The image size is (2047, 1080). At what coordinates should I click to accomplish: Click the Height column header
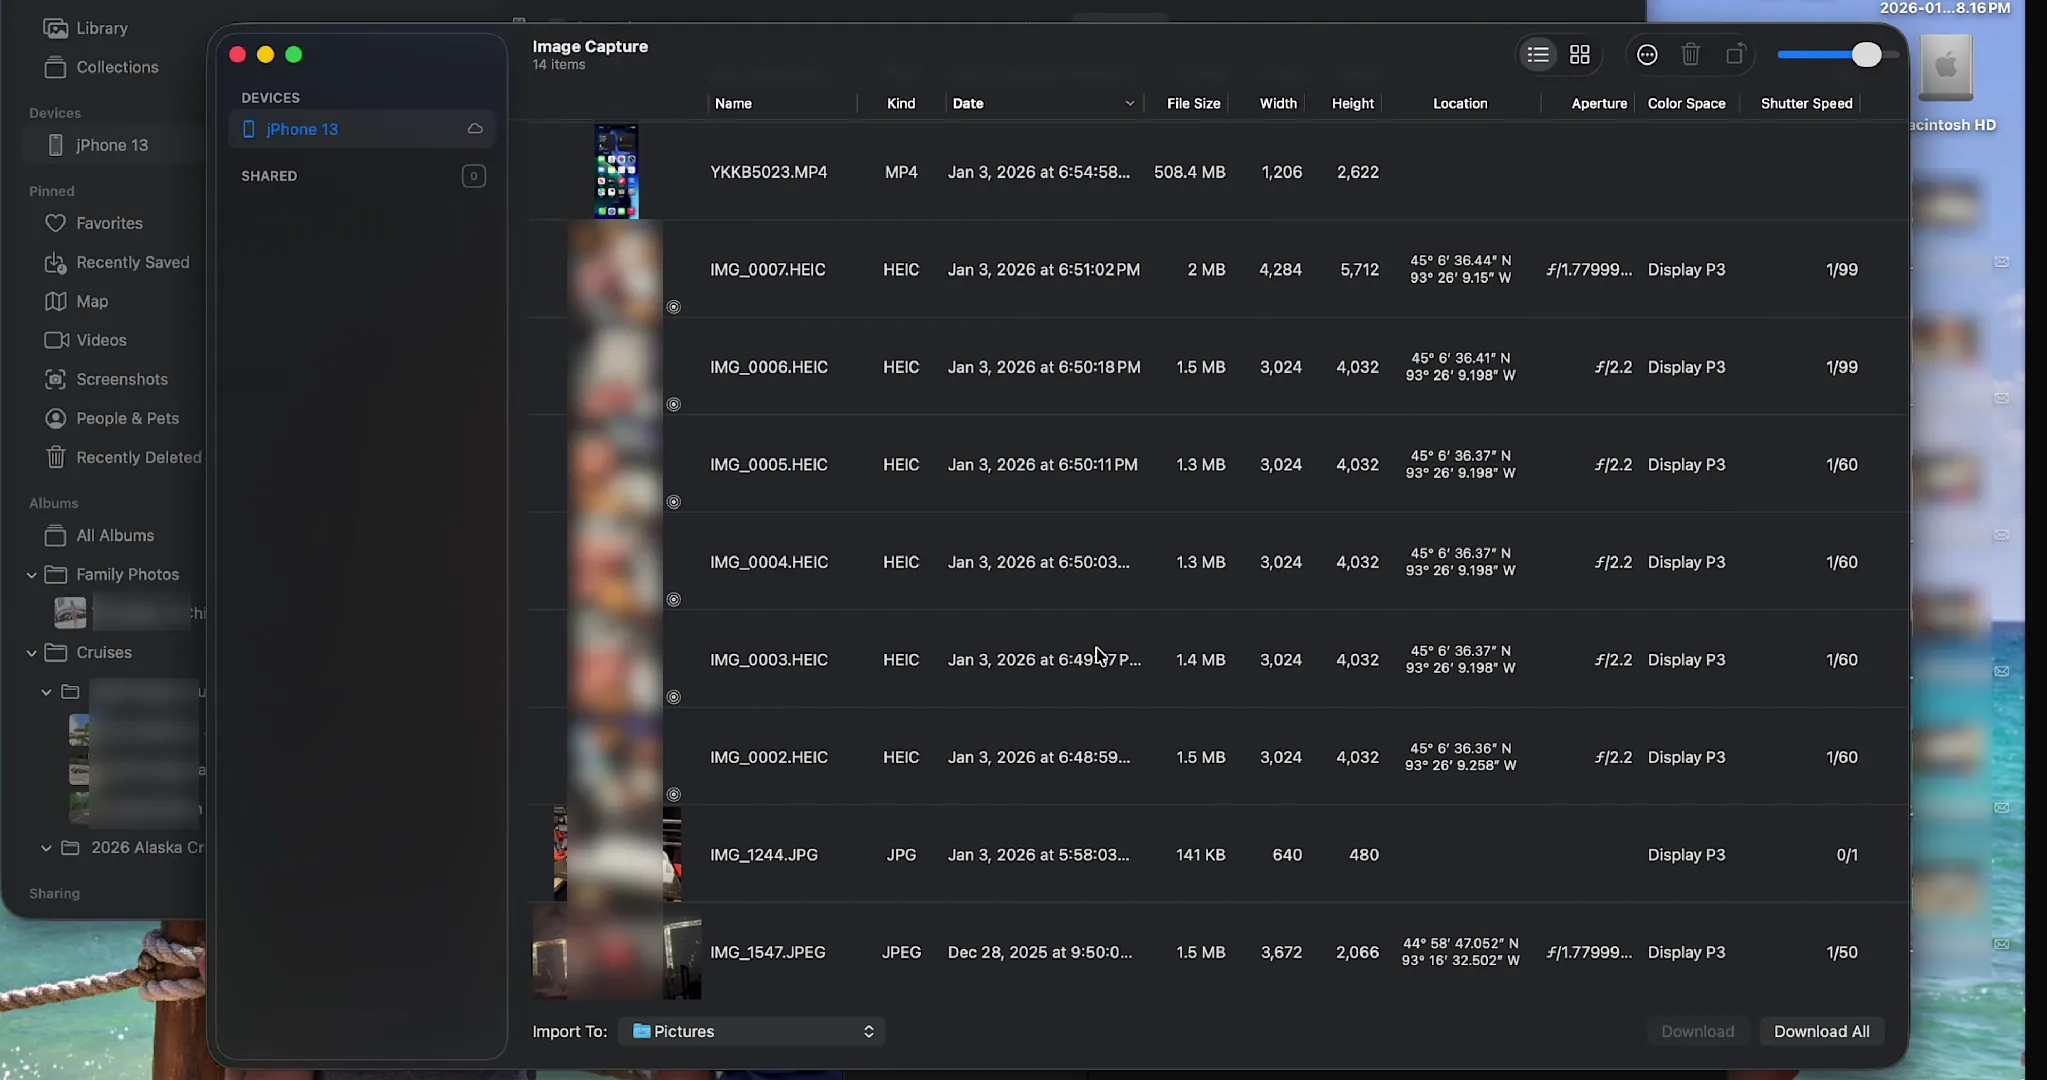1352,103
